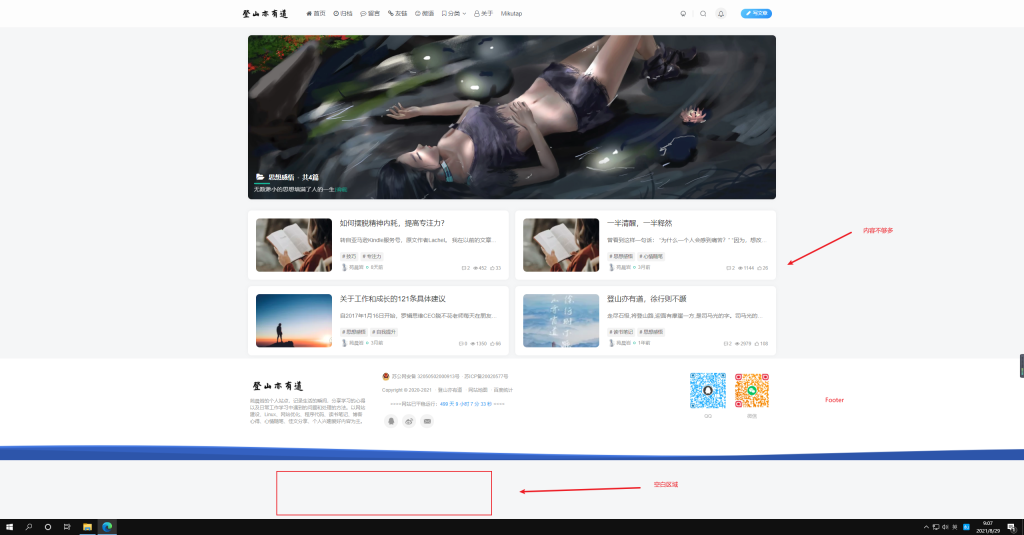Open the 归档 archive menu item
This screenshot has width=1024, height=535.
pyautogui.click(x=343, y=13)
